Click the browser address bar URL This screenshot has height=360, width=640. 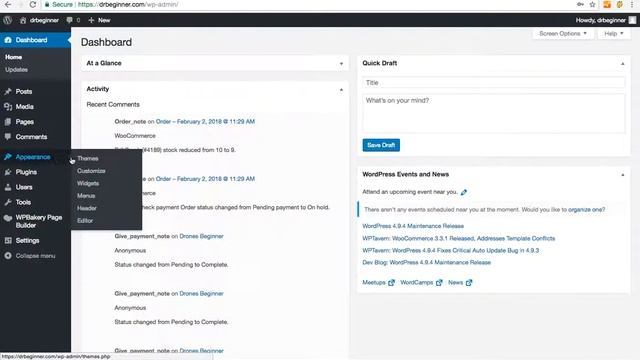coord(128,4)
